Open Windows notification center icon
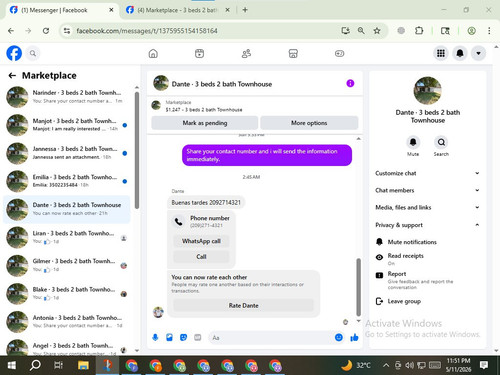Screen dimensions: 500x375 [484, 365]
